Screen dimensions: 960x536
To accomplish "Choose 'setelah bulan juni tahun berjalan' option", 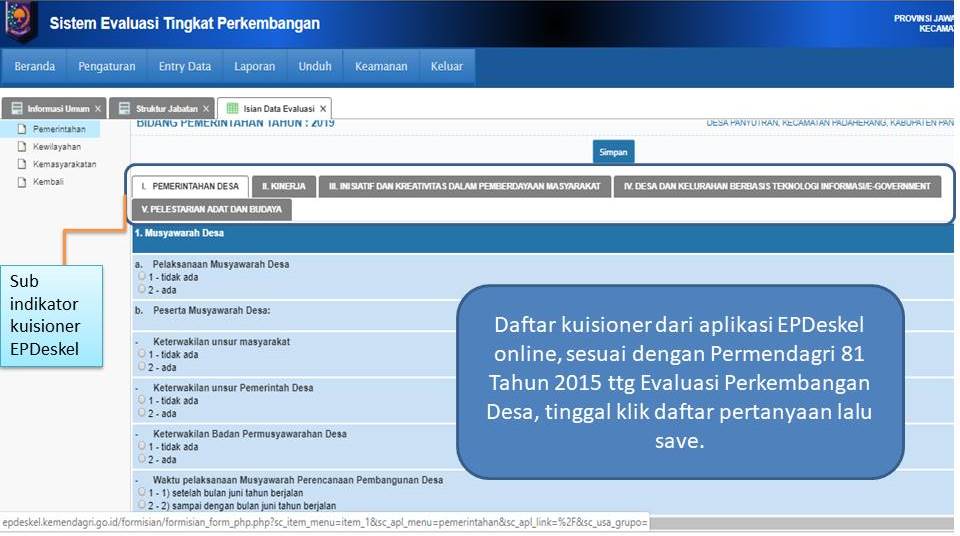I will pyautogui.click(x=141, y=492).
